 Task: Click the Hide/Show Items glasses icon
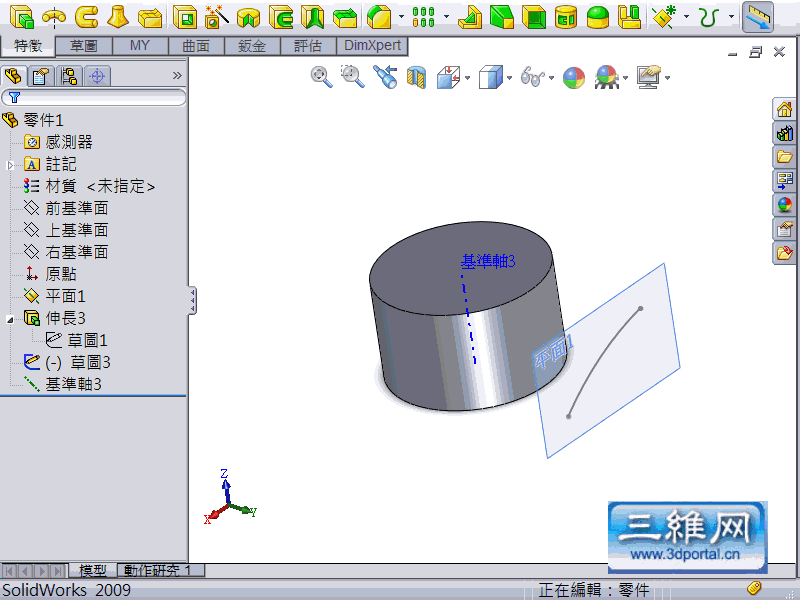pyautogui.click(x=533, y=78)
